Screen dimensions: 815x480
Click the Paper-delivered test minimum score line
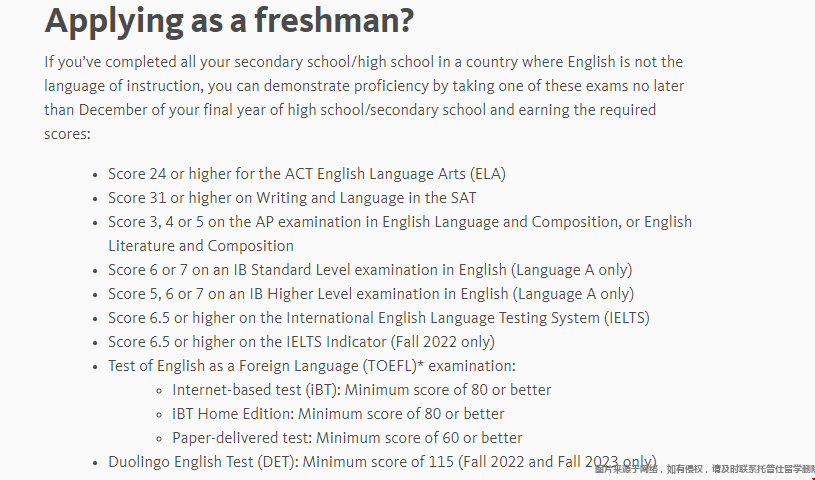(x=347, y=437)
